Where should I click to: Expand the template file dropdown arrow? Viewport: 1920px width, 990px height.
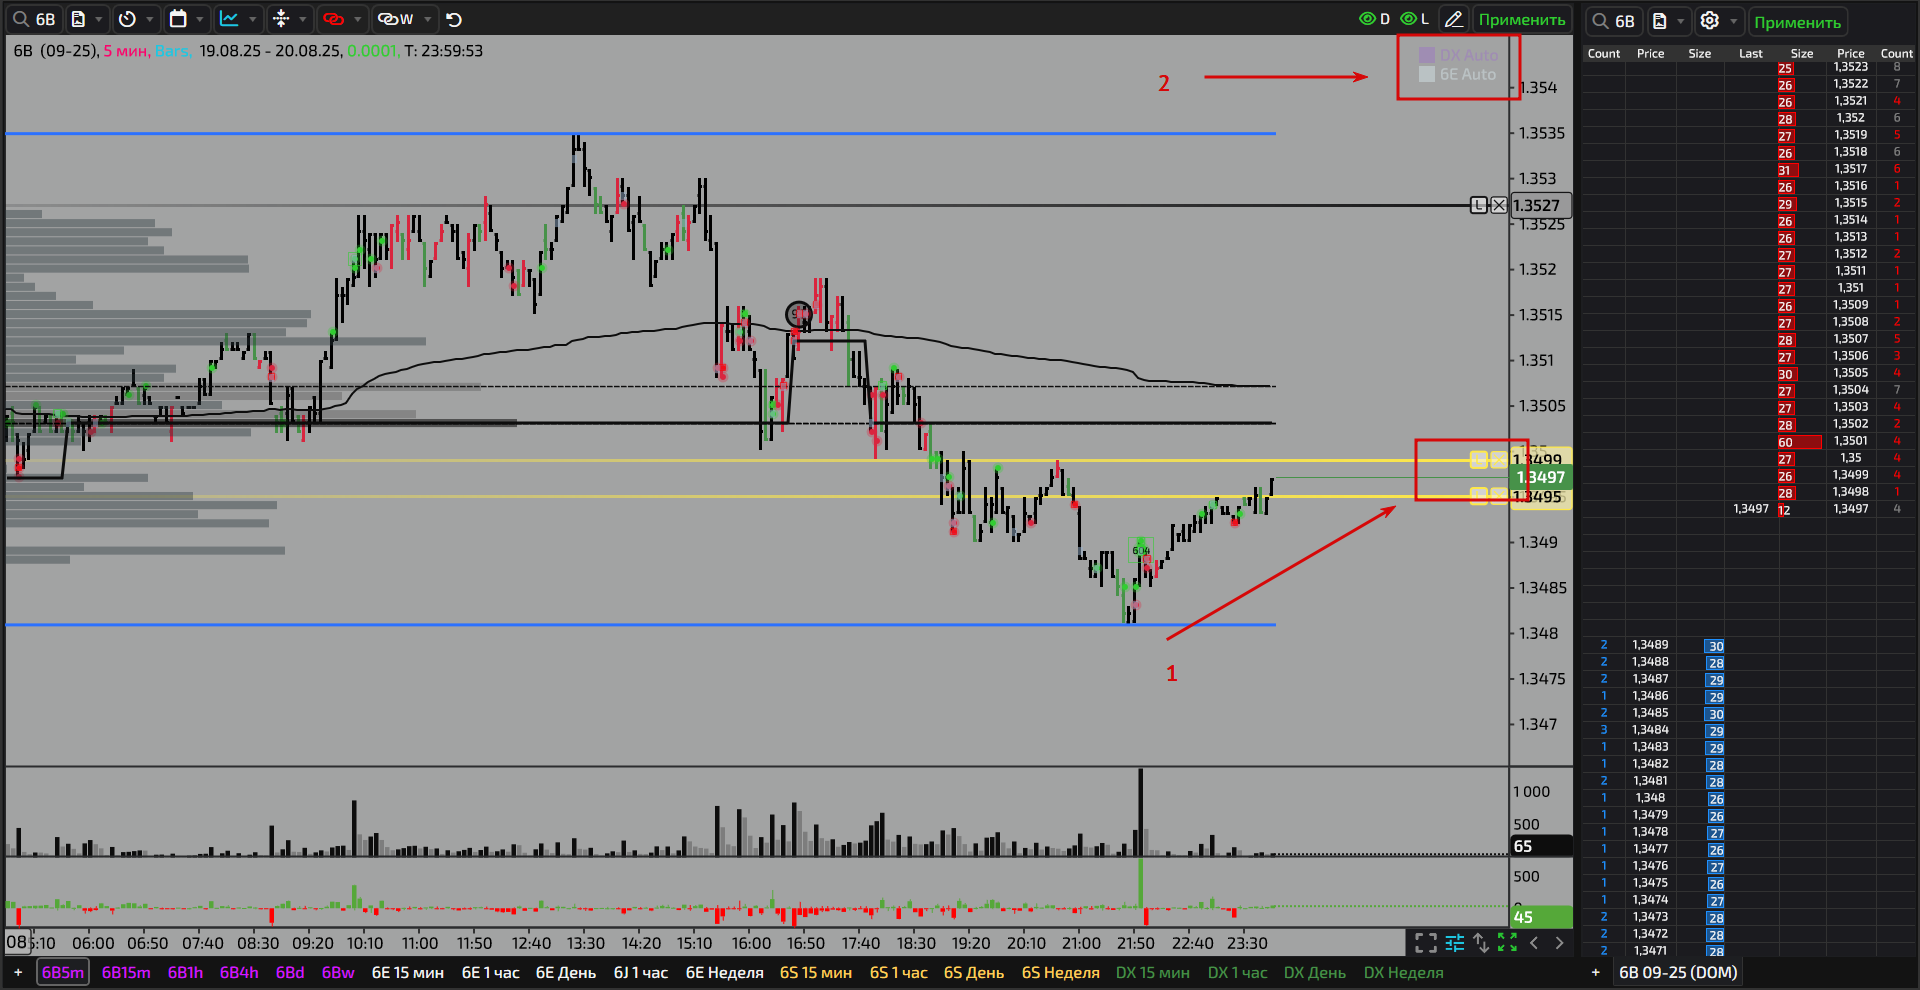click(x=99, y=19)
